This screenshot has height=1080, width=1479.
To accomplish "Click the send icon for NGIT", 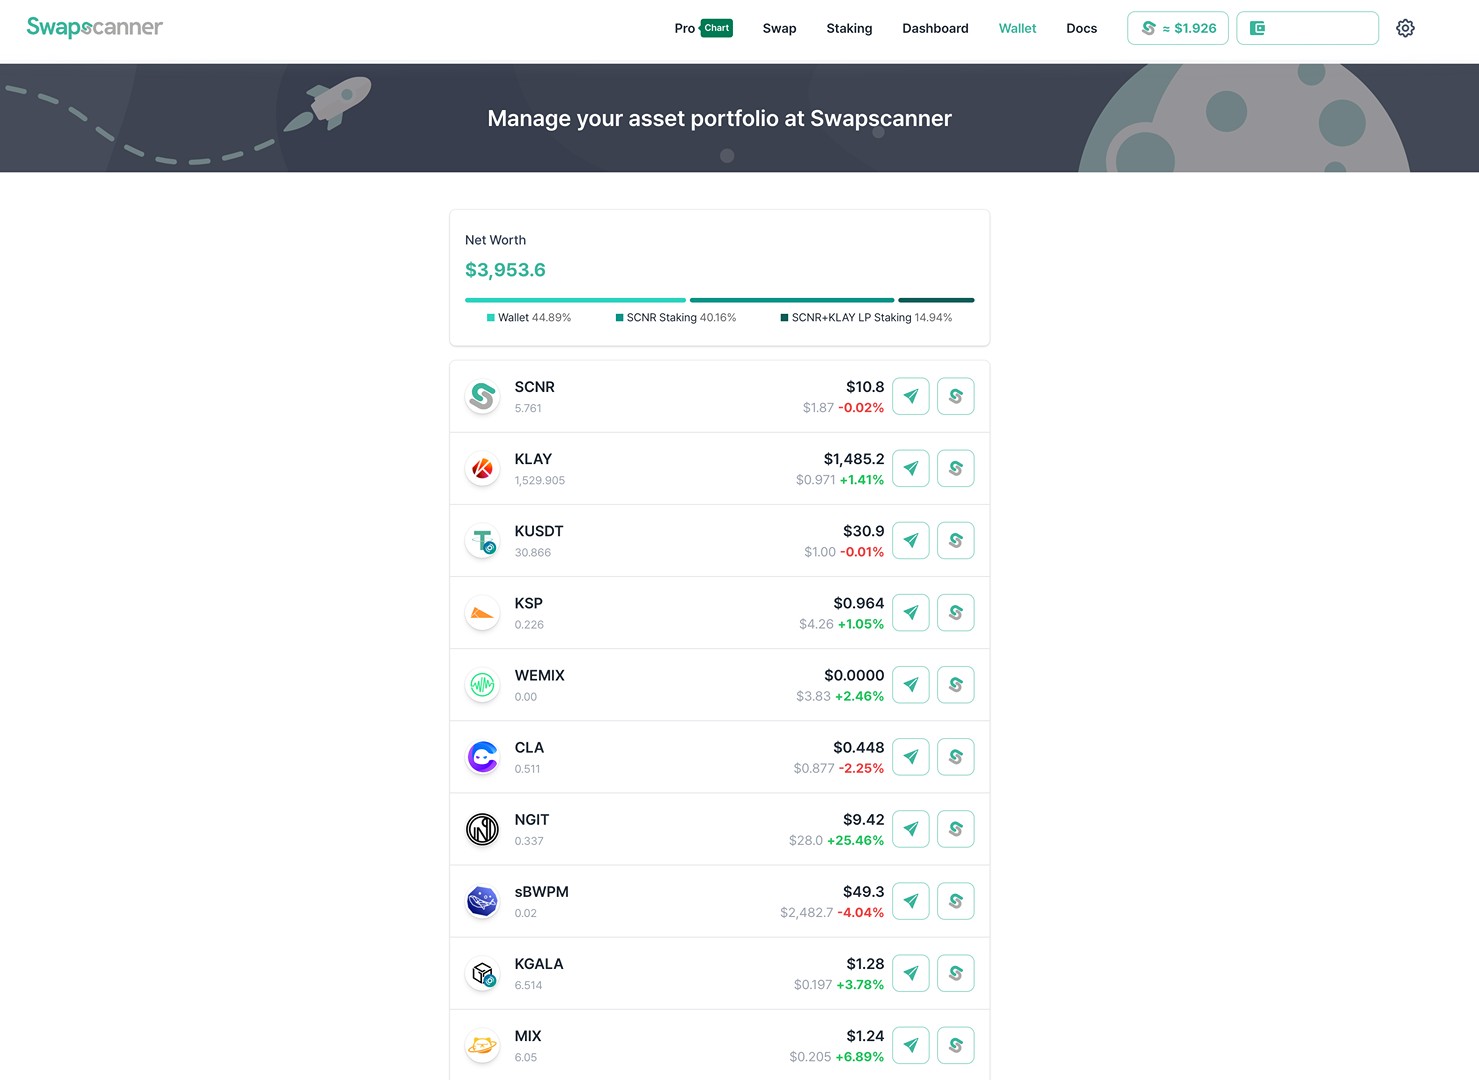I will (x=911, y=829).
